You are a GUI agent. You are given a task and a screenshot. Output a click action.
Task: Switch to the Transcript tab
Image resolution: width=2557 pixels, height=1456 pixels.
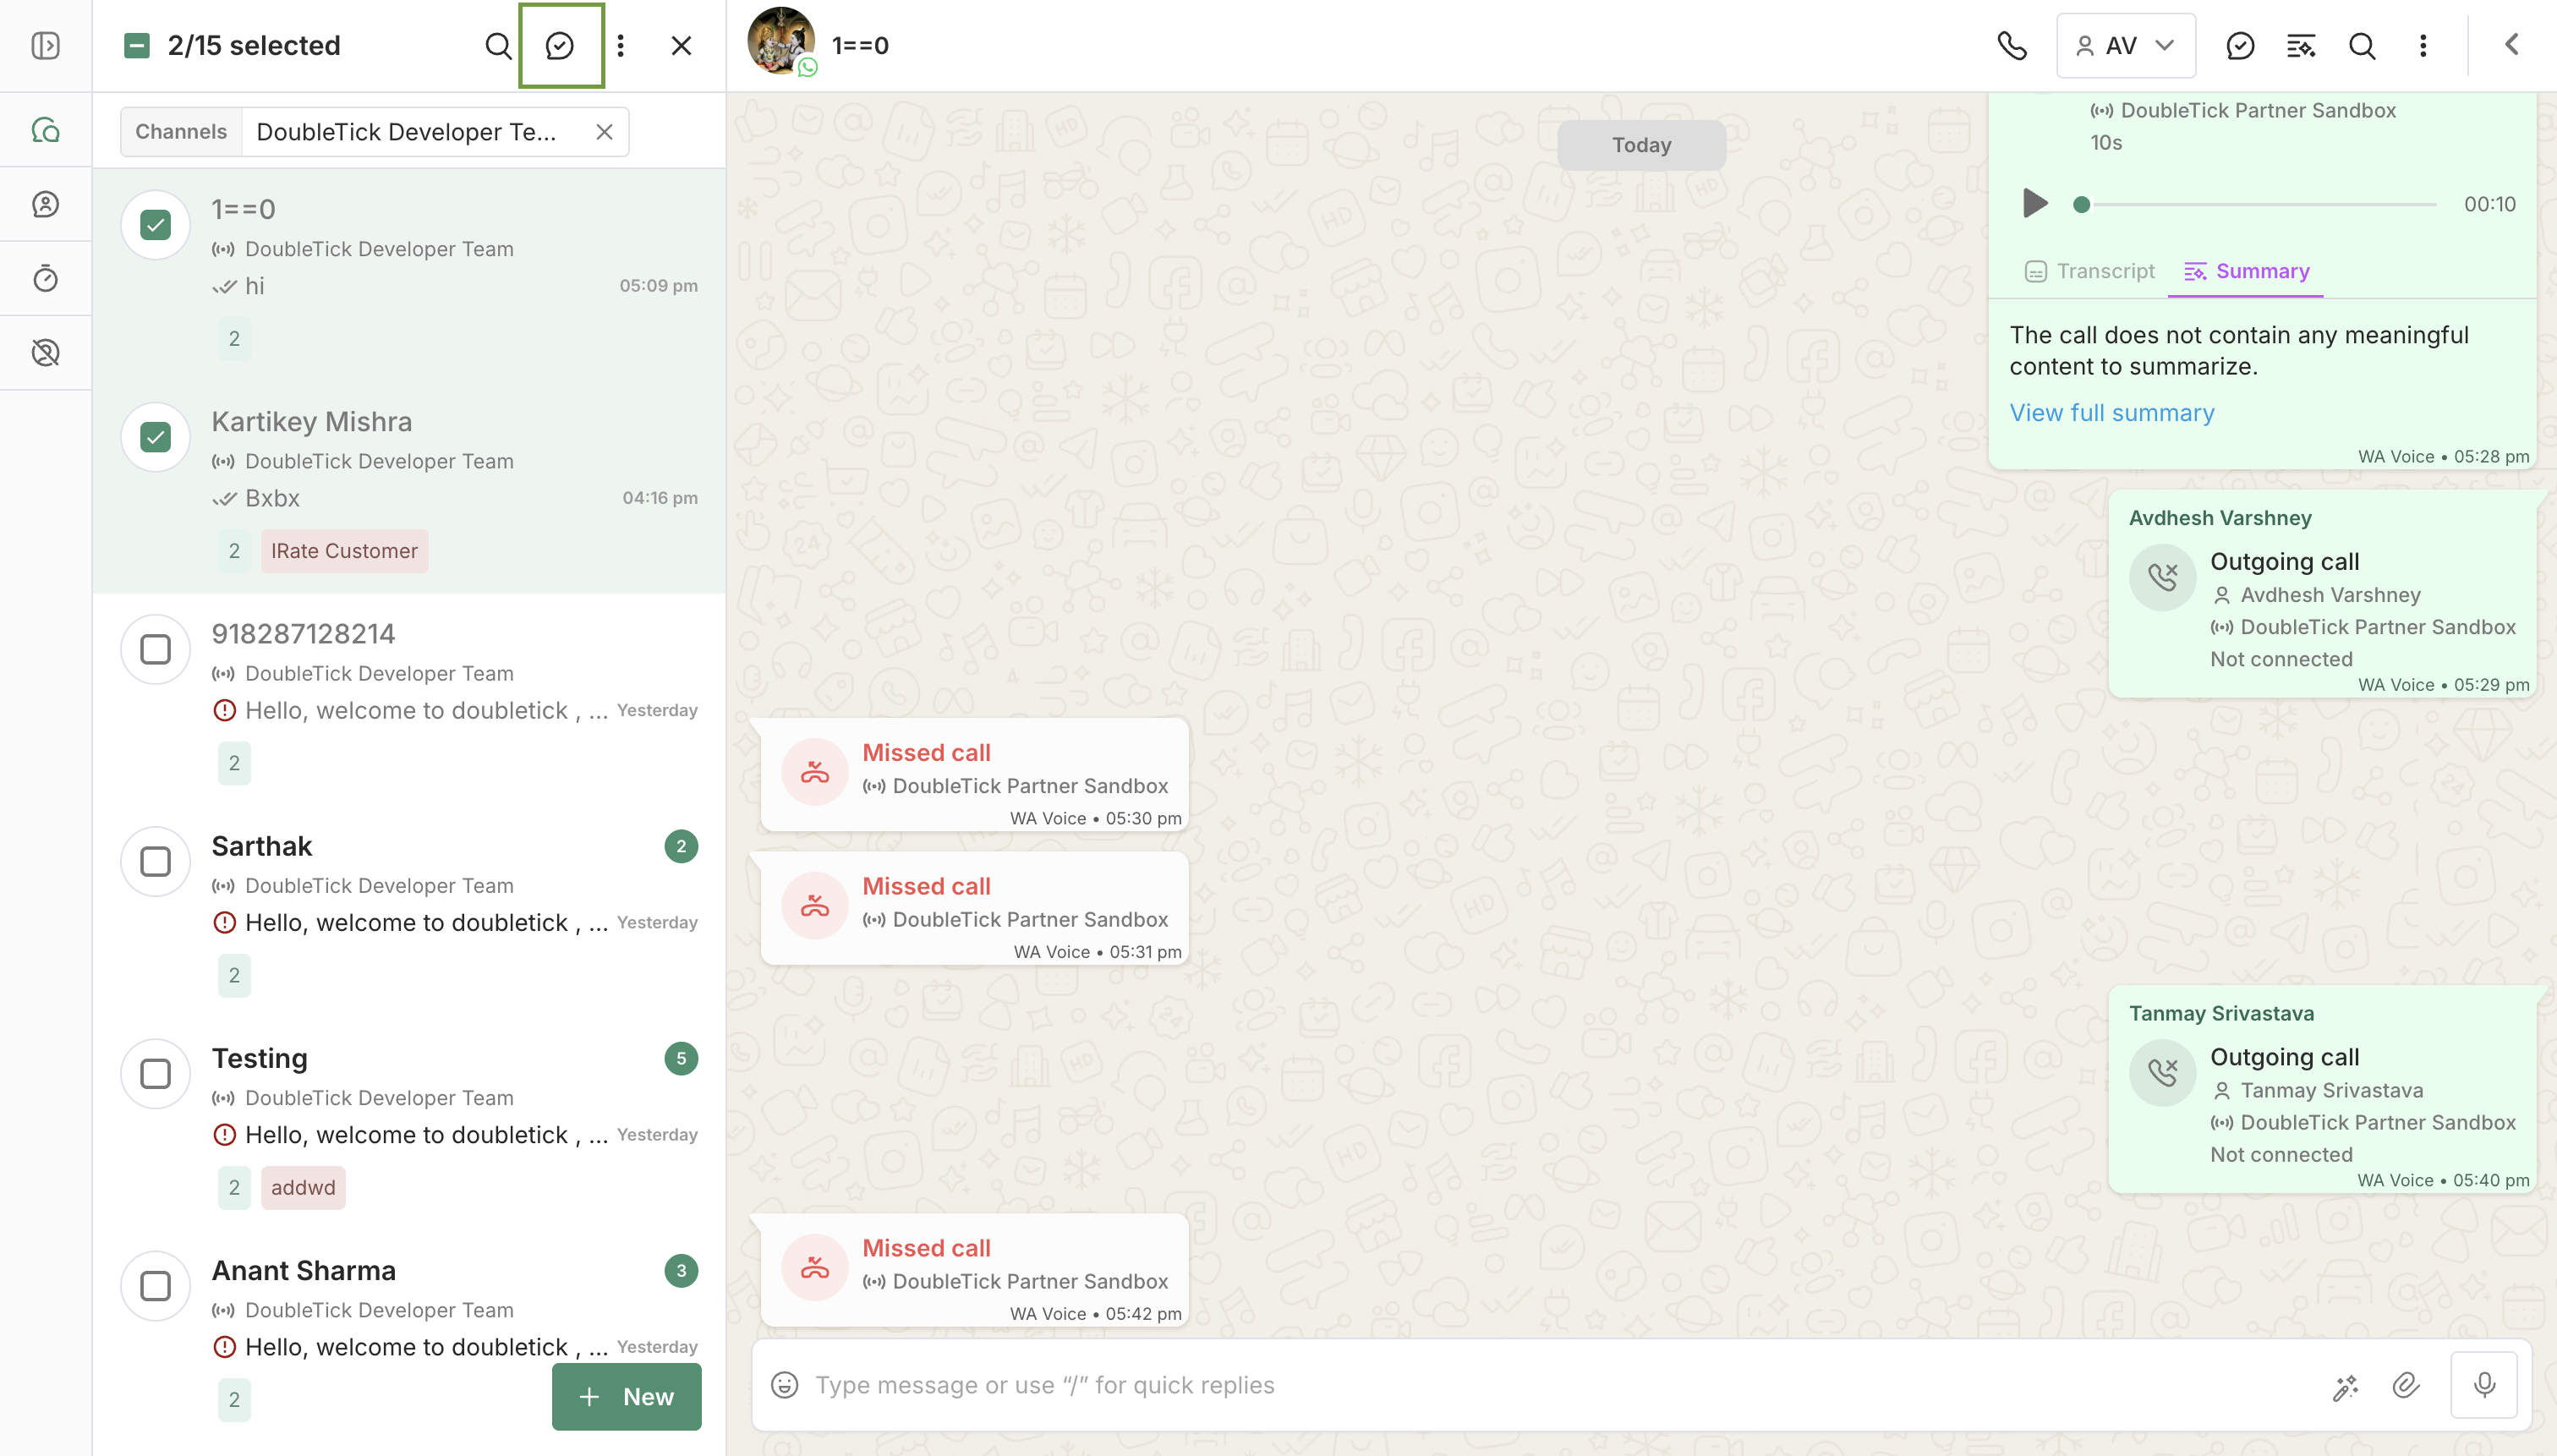2090,271
